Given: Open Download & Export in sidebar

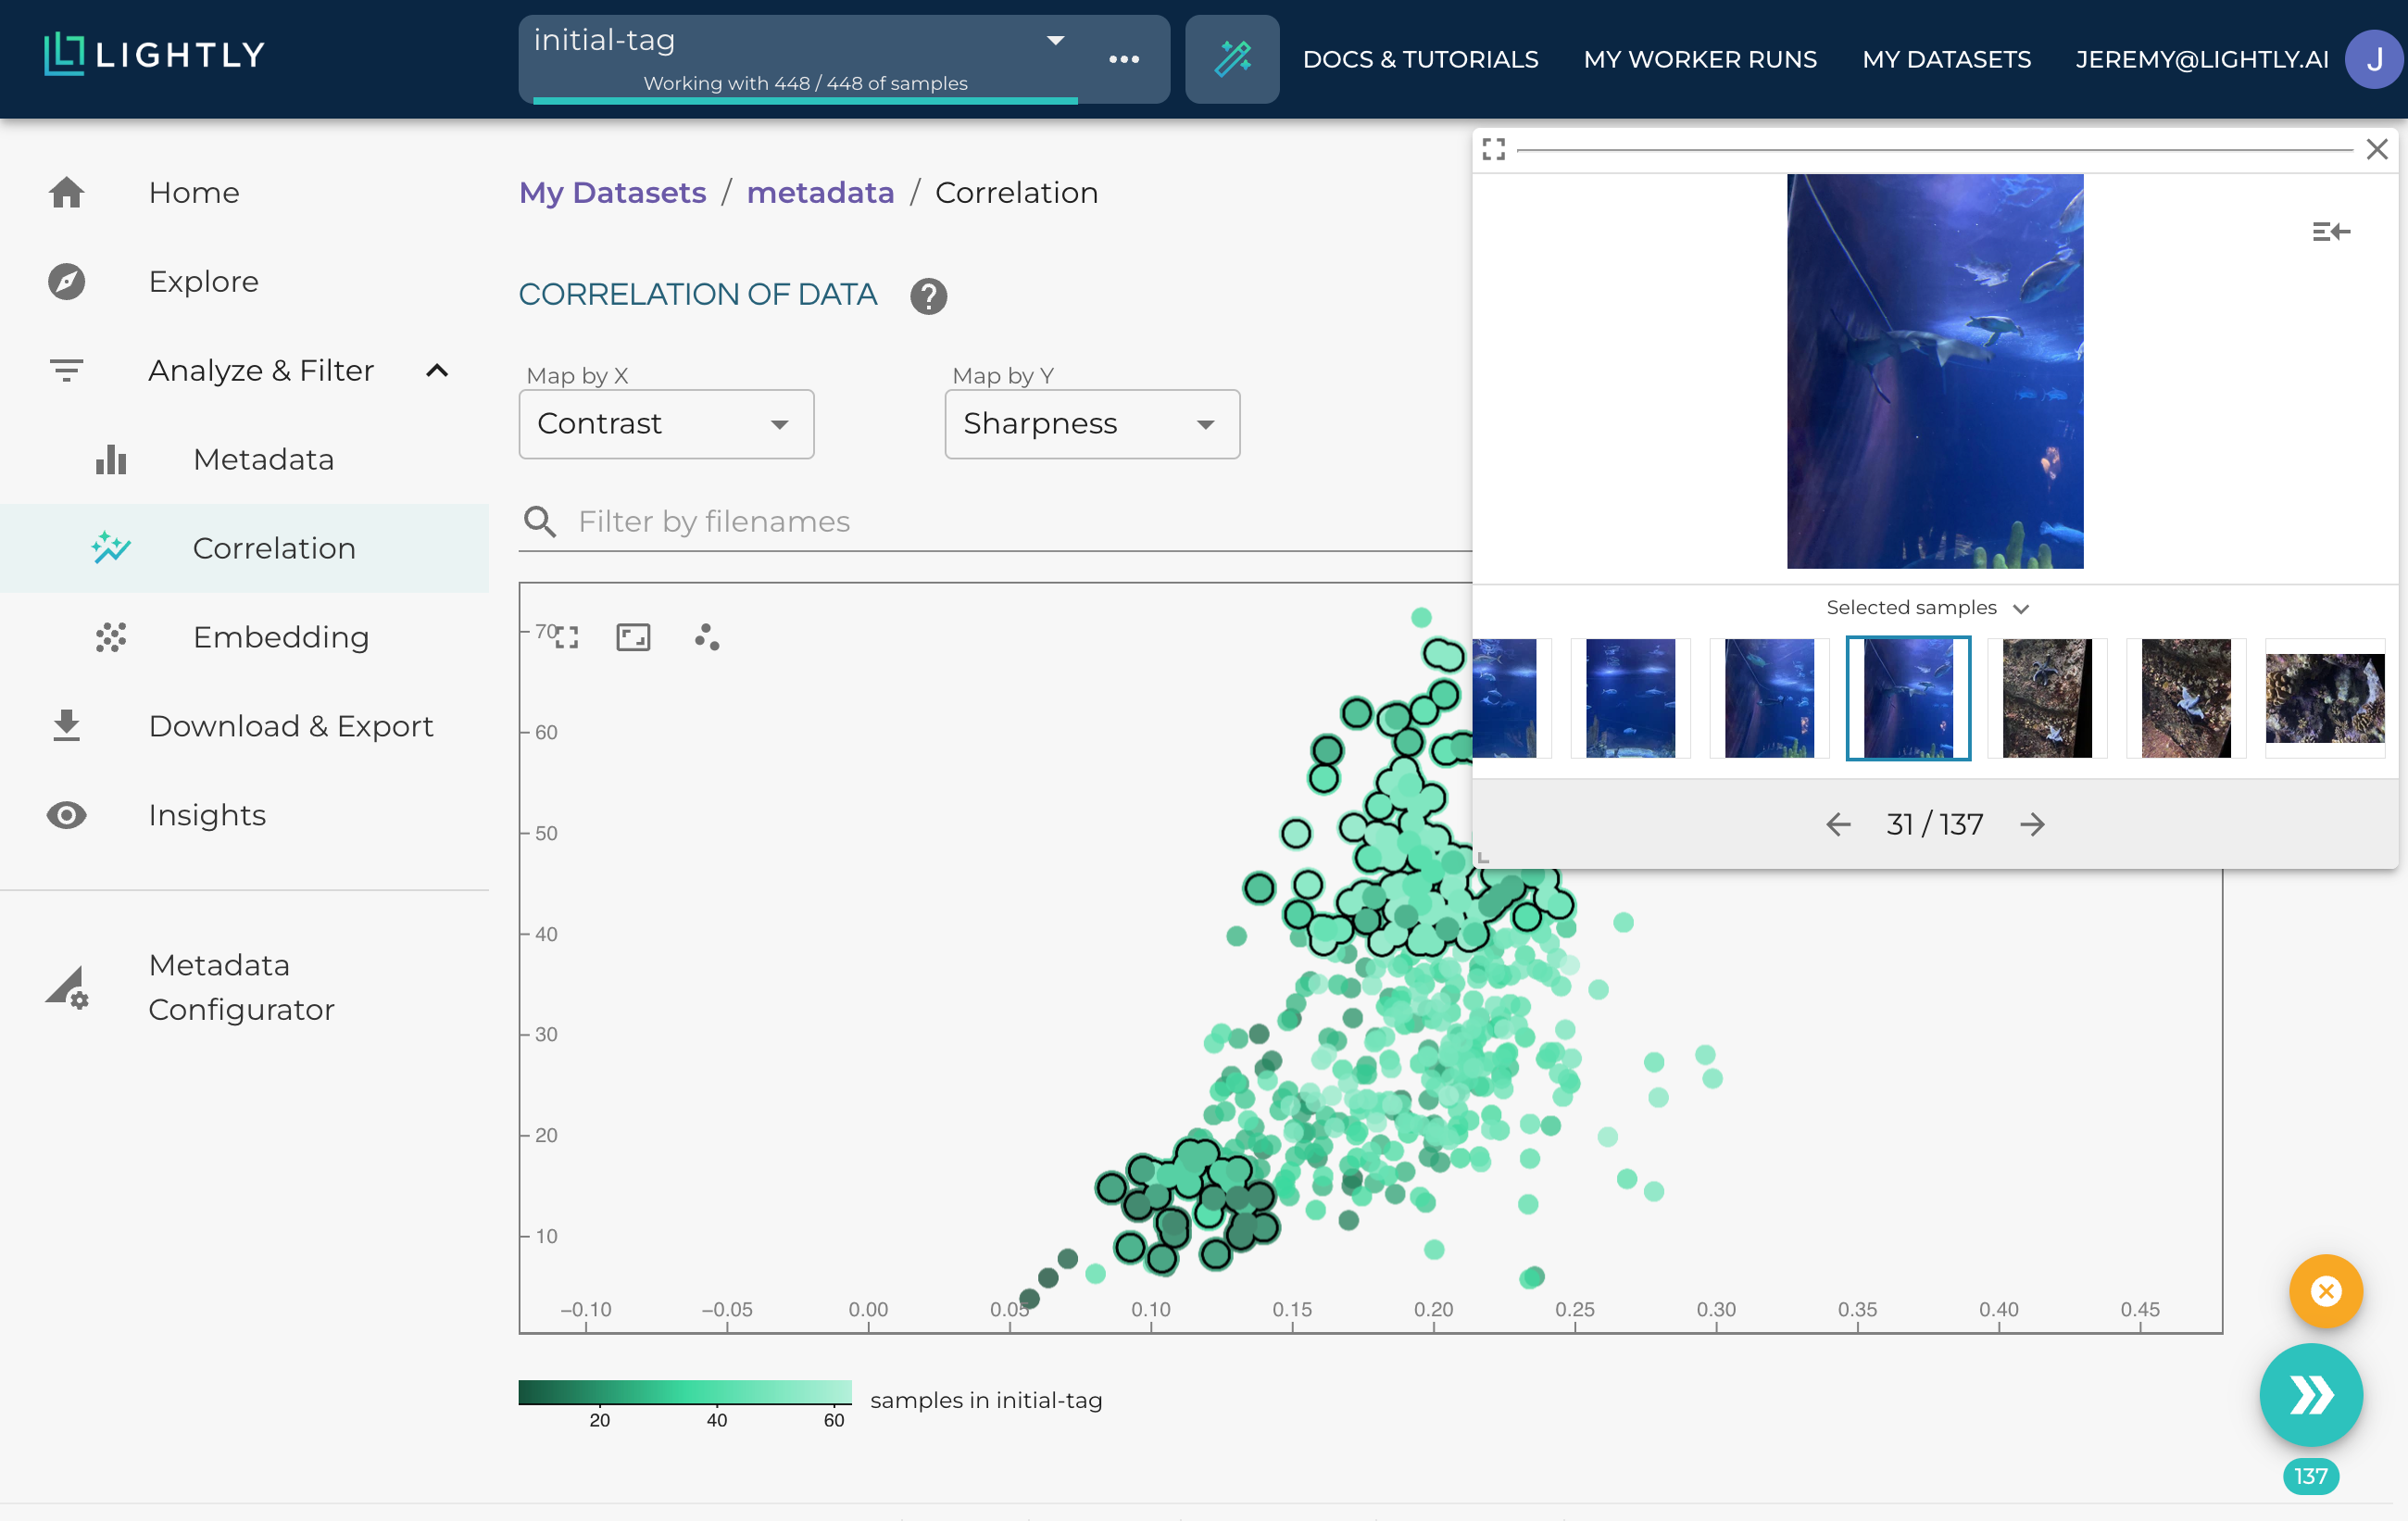Looking at the screenshot, I should (290, 726).
